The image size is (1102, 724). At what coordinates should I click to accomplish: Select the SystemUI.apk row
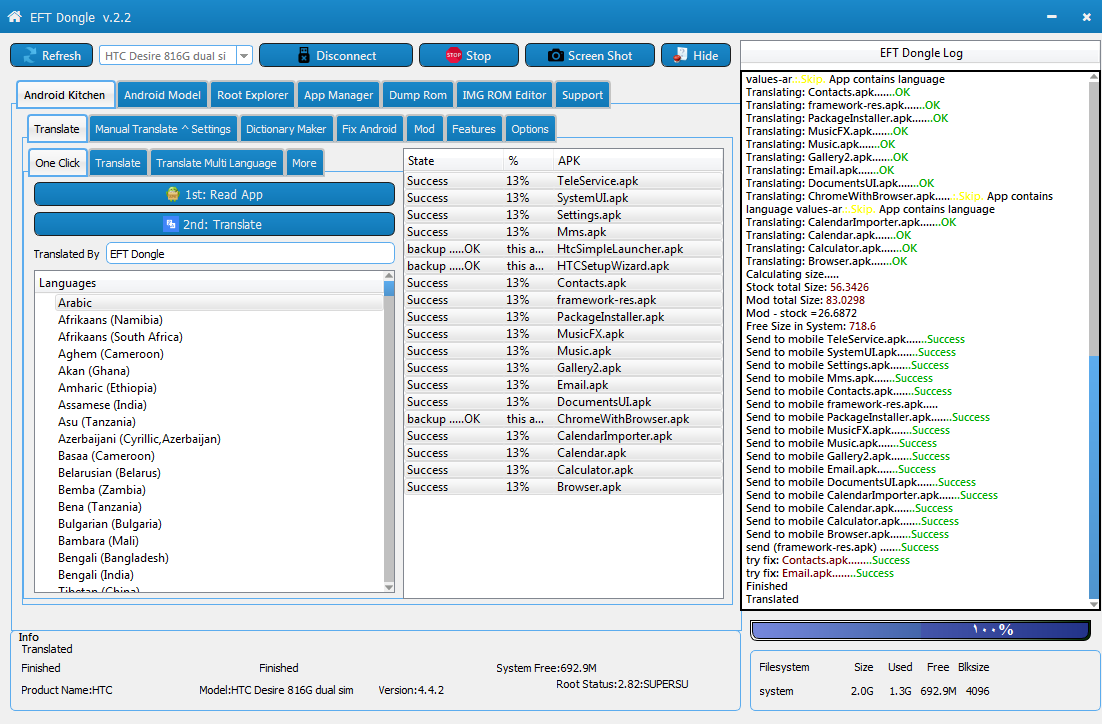click(x=564, y=198)
